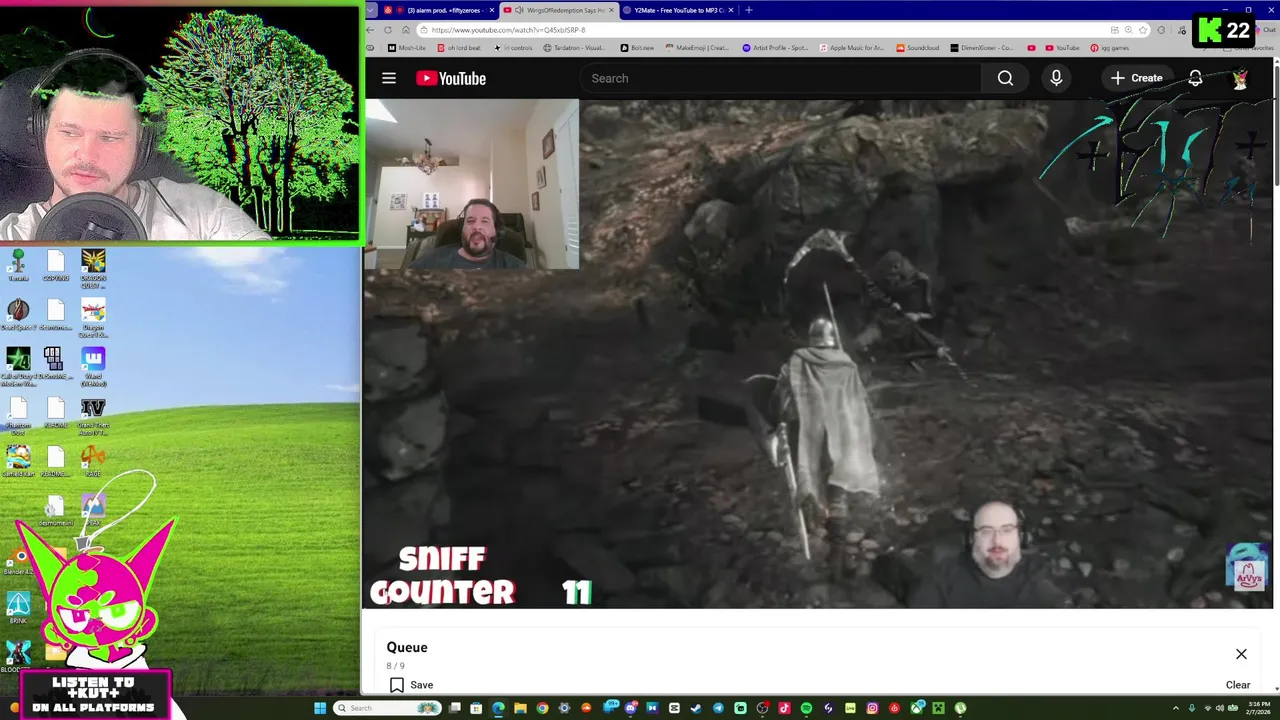Screen dimensions: 1280x720
Task: Open Google Chrome from the taskbar
Action: click(542, 708)
